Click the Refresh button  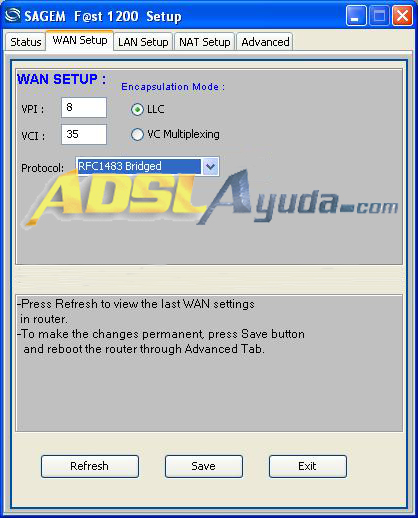point(90,466)
